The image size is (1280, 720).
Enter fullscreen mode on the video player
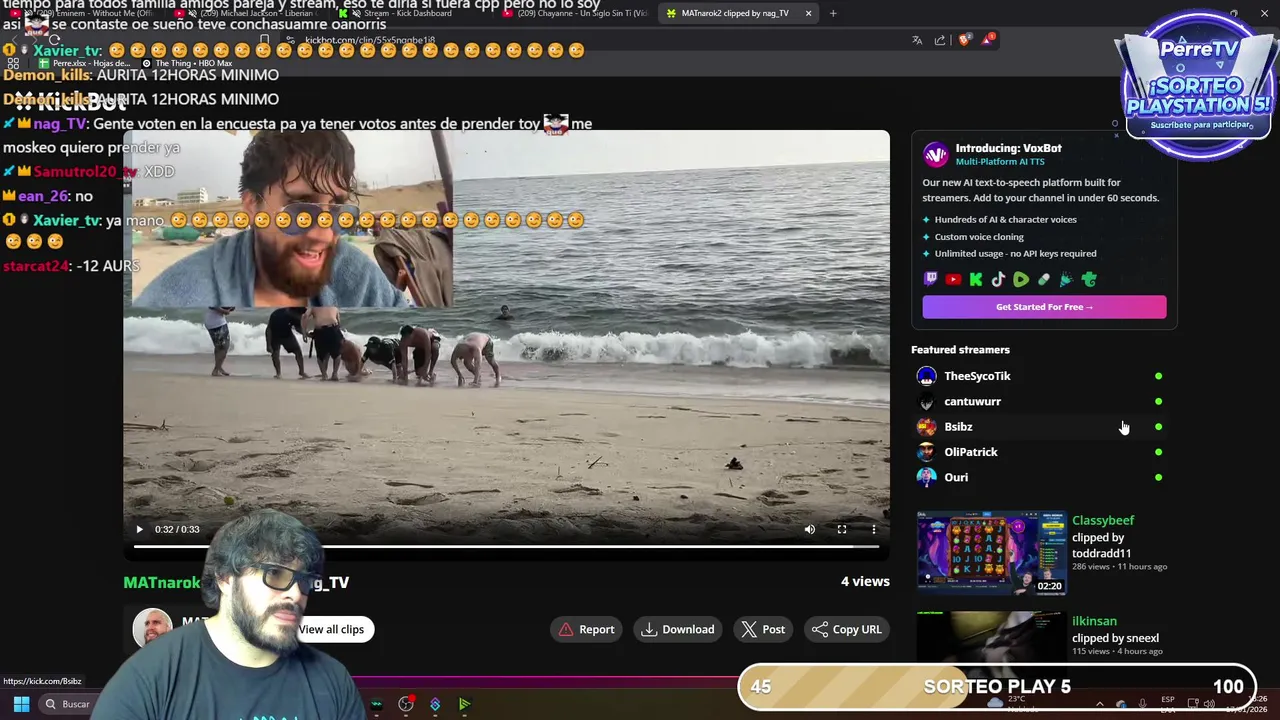click(x=842, y=529)
